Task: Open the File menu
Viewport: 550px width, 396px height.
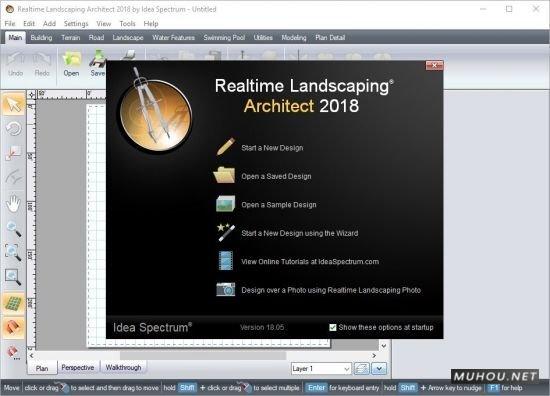Action: 10,24
